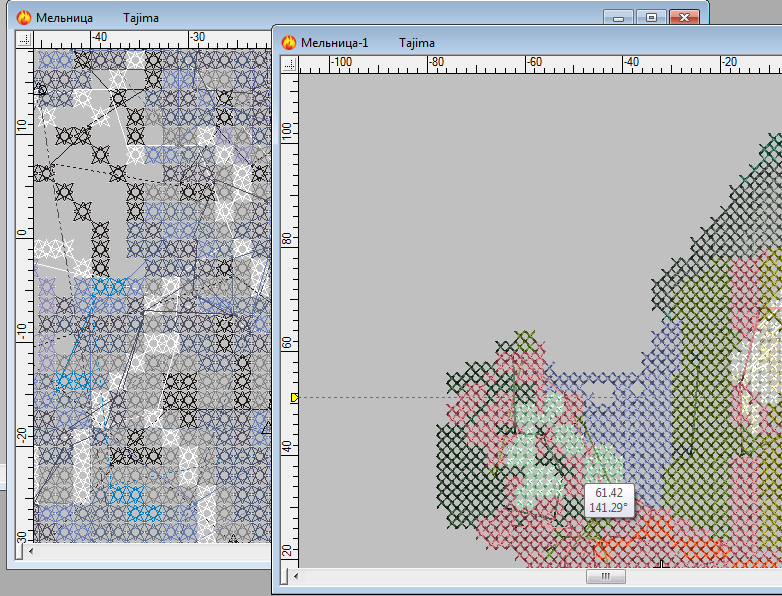Click the flame icon of the Мельница window

pyautogui.click(x=24, y=18)
